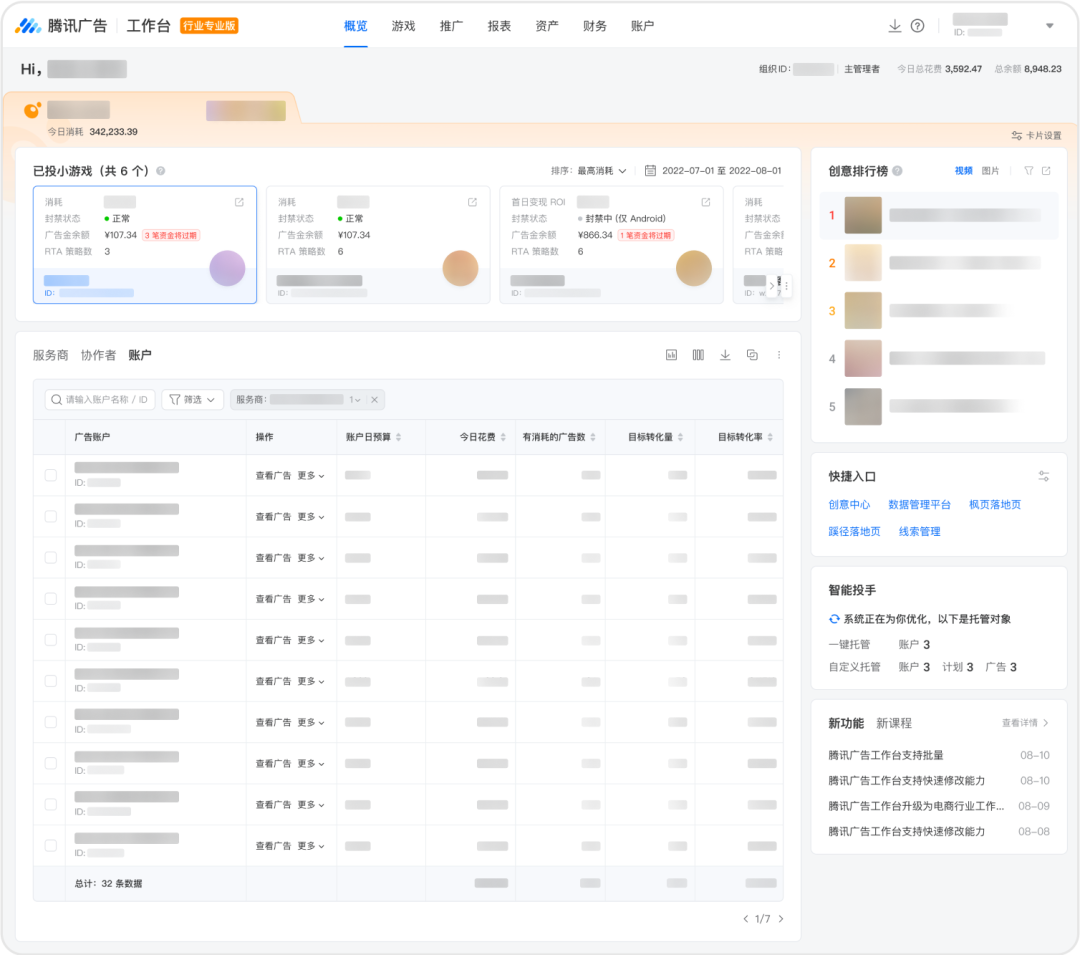This screenshot has height=955, width=1080.
Task: Click help icon beside 创意排行榜
Action: [x=897, y=171]
